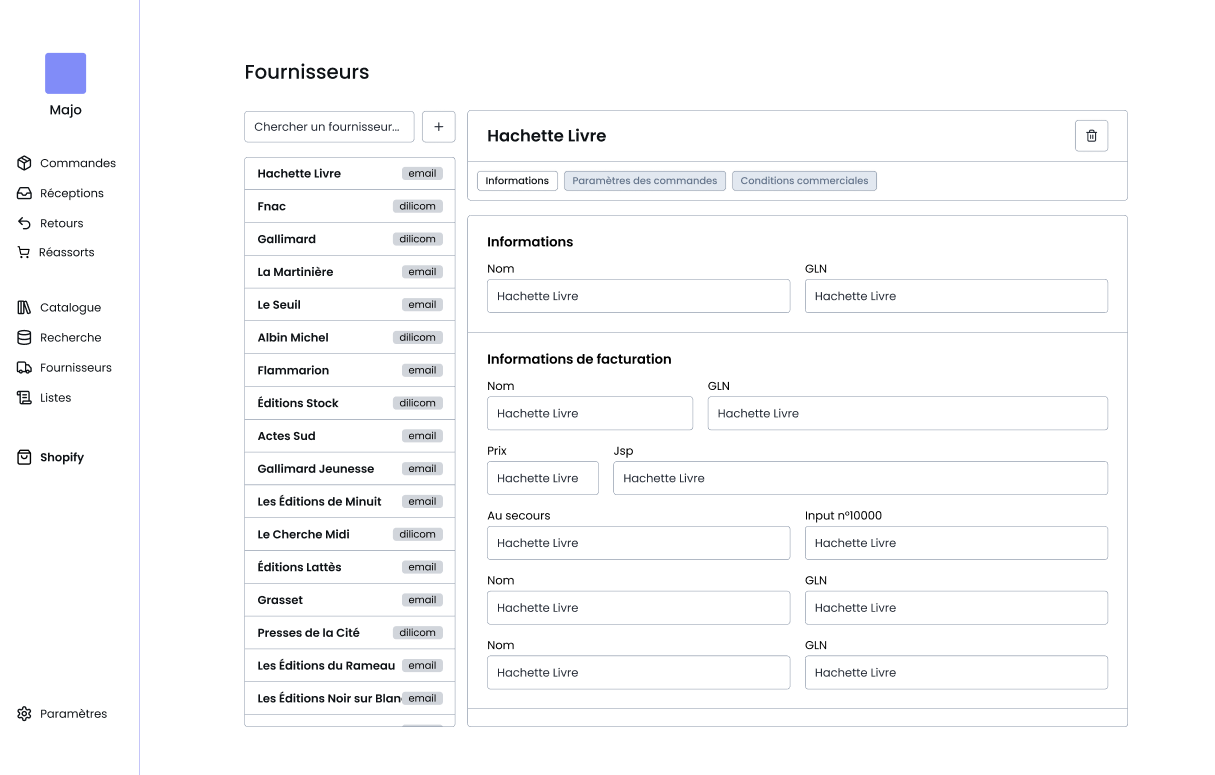The height and width of the screenshot is (775, 1215).
Task: Open Paramètres via the gear icon
Action: pyautogui.click(x=25, y=714)
